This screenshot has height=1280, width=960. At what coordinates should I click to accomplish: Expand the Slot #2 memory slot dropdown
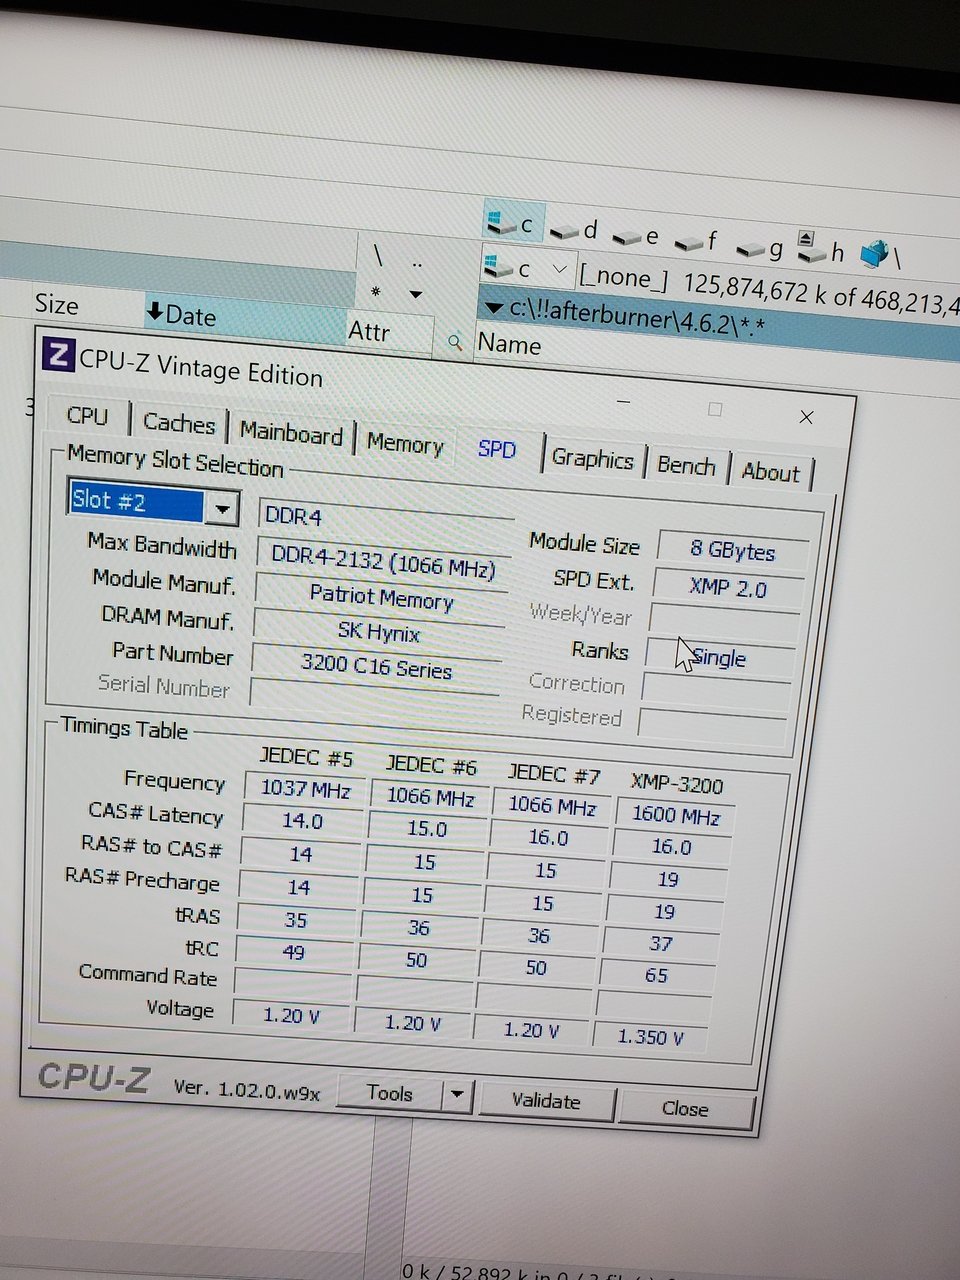pyautogui.click(x=222, y=509)
